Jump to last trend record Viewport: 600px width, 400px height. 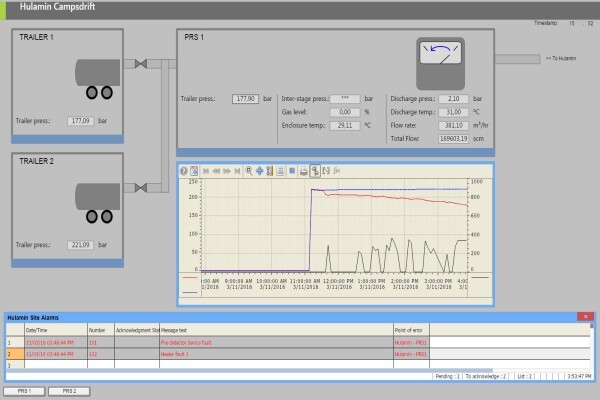coord(237,171)
